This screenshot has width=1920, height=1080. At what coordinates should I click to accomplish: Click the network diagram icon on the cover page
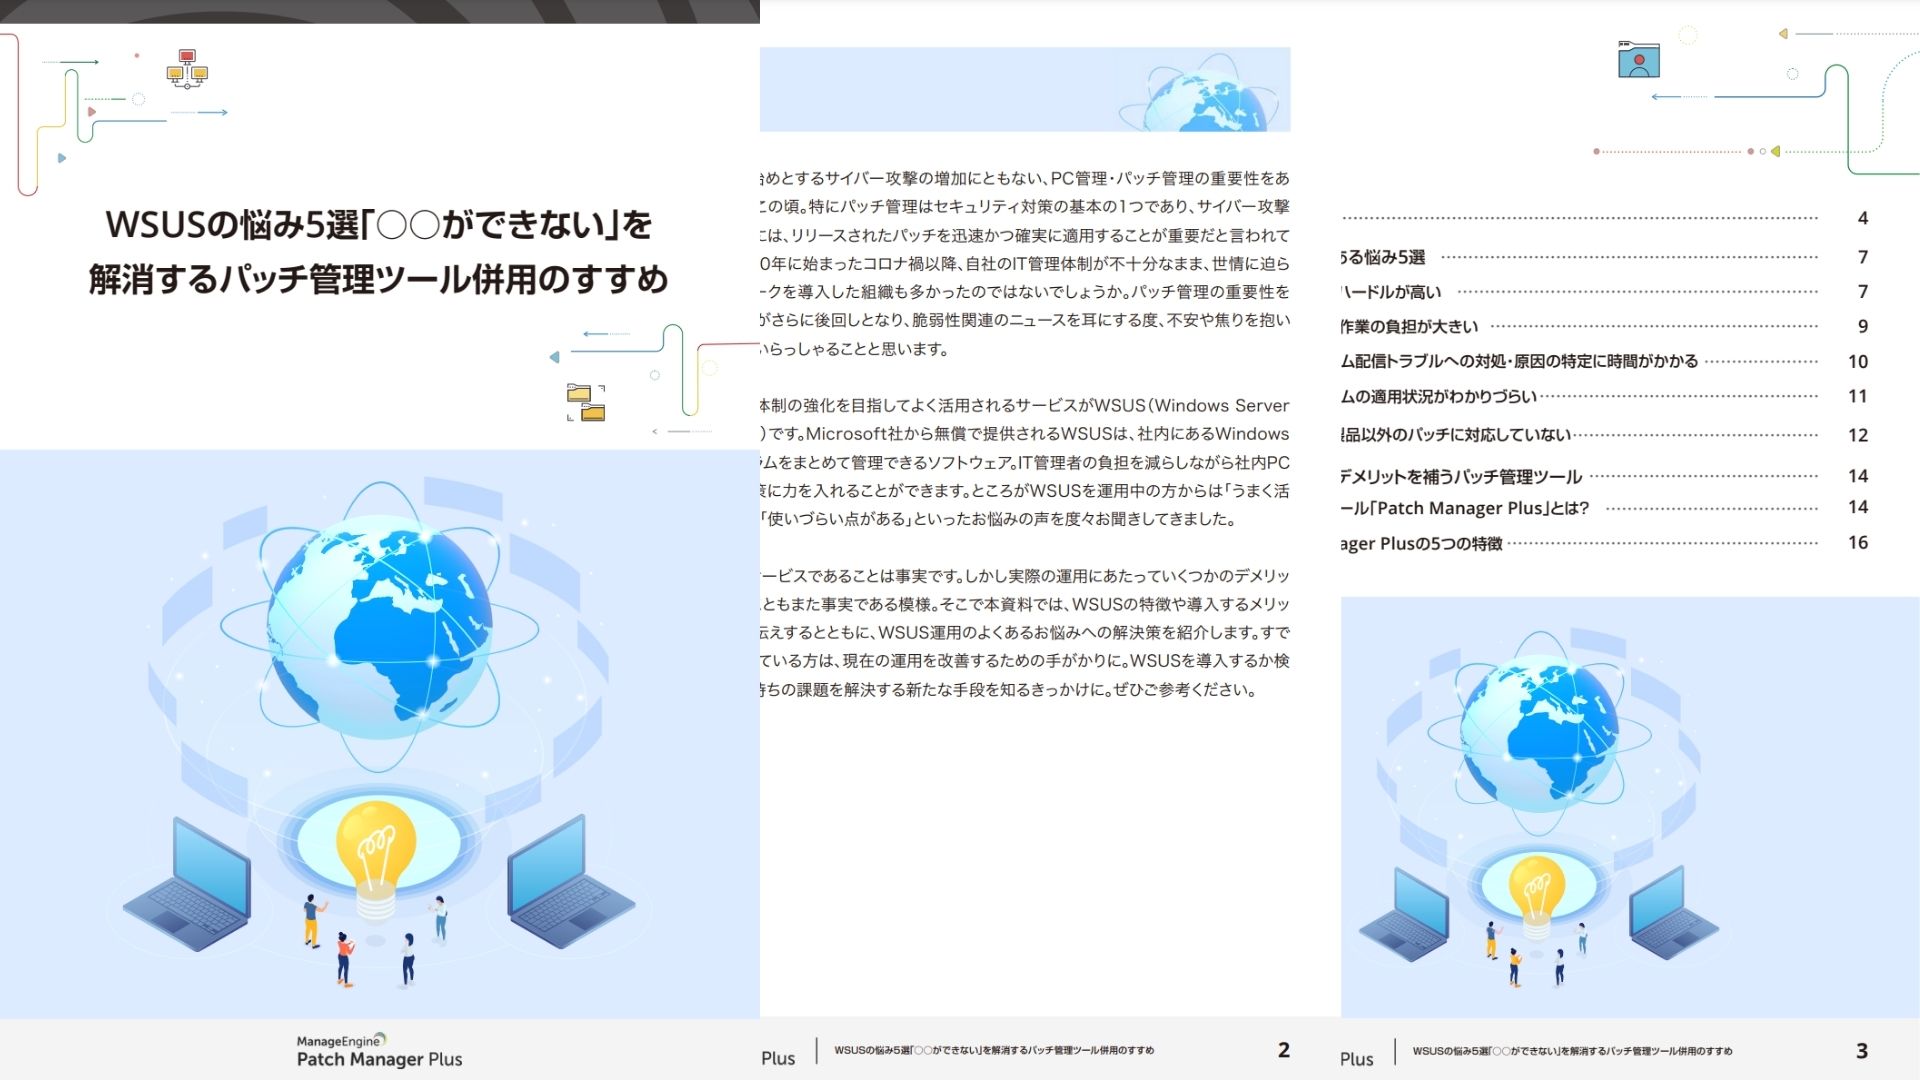coord(188,70)
